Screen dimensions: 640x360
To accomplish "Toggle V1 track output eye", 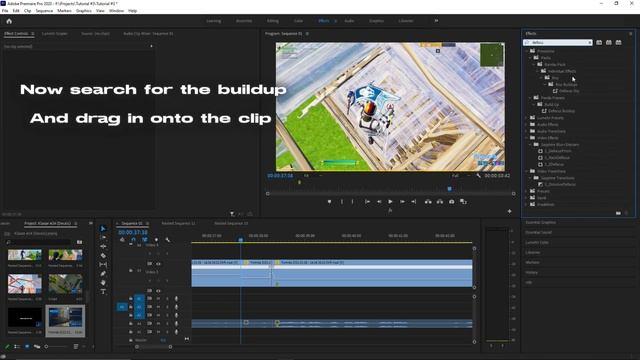I will [158, 291].
